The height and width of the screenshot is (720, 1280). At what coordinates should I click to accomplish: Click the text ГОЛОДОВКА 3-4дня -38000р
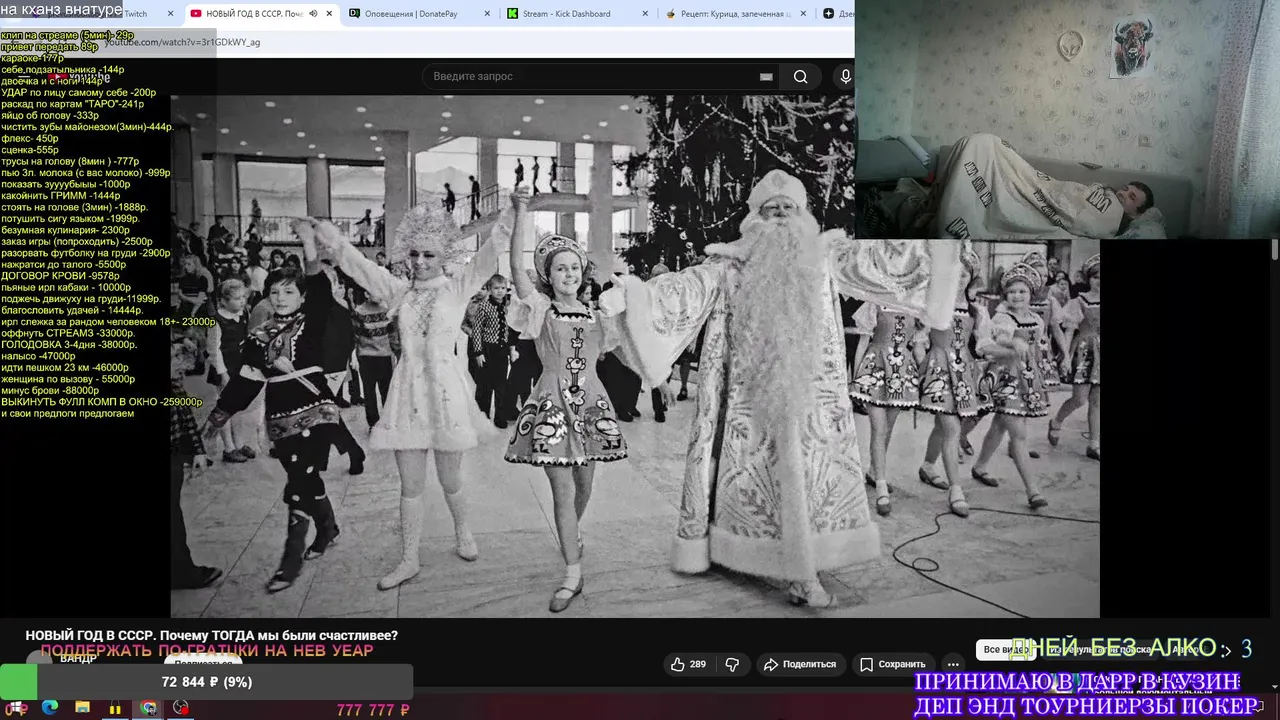click(x=69, y=344)
